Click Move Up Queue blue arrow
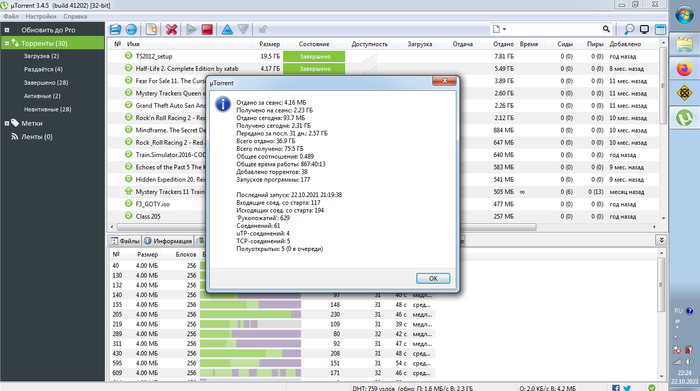The width and height of the screenshot is (700, 391). tap(227, 29)
